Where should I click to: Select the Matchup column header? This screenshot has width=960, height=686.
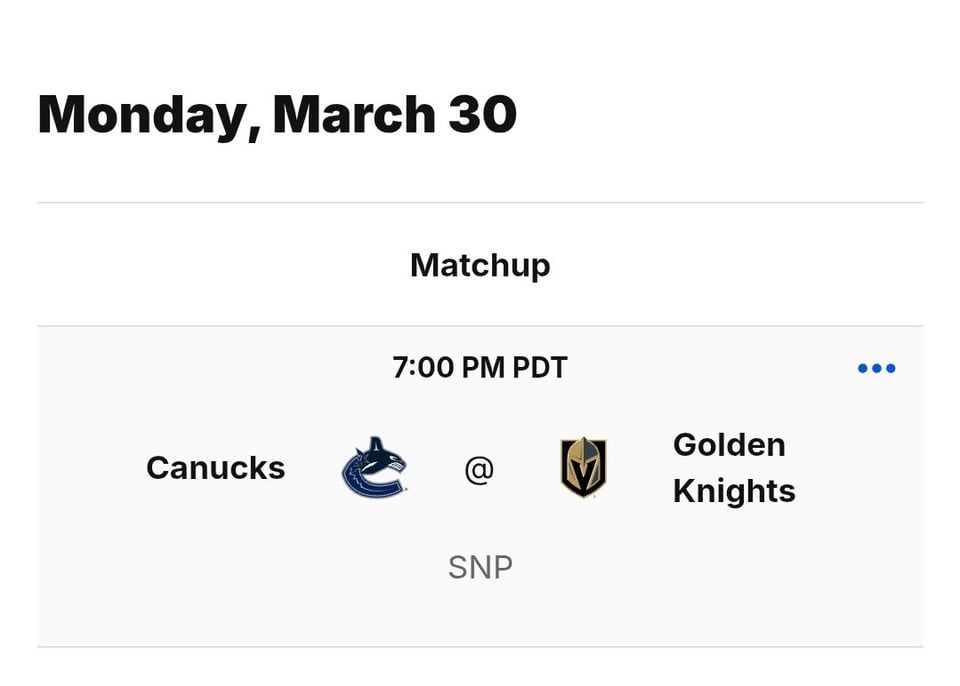pos(480,265)
